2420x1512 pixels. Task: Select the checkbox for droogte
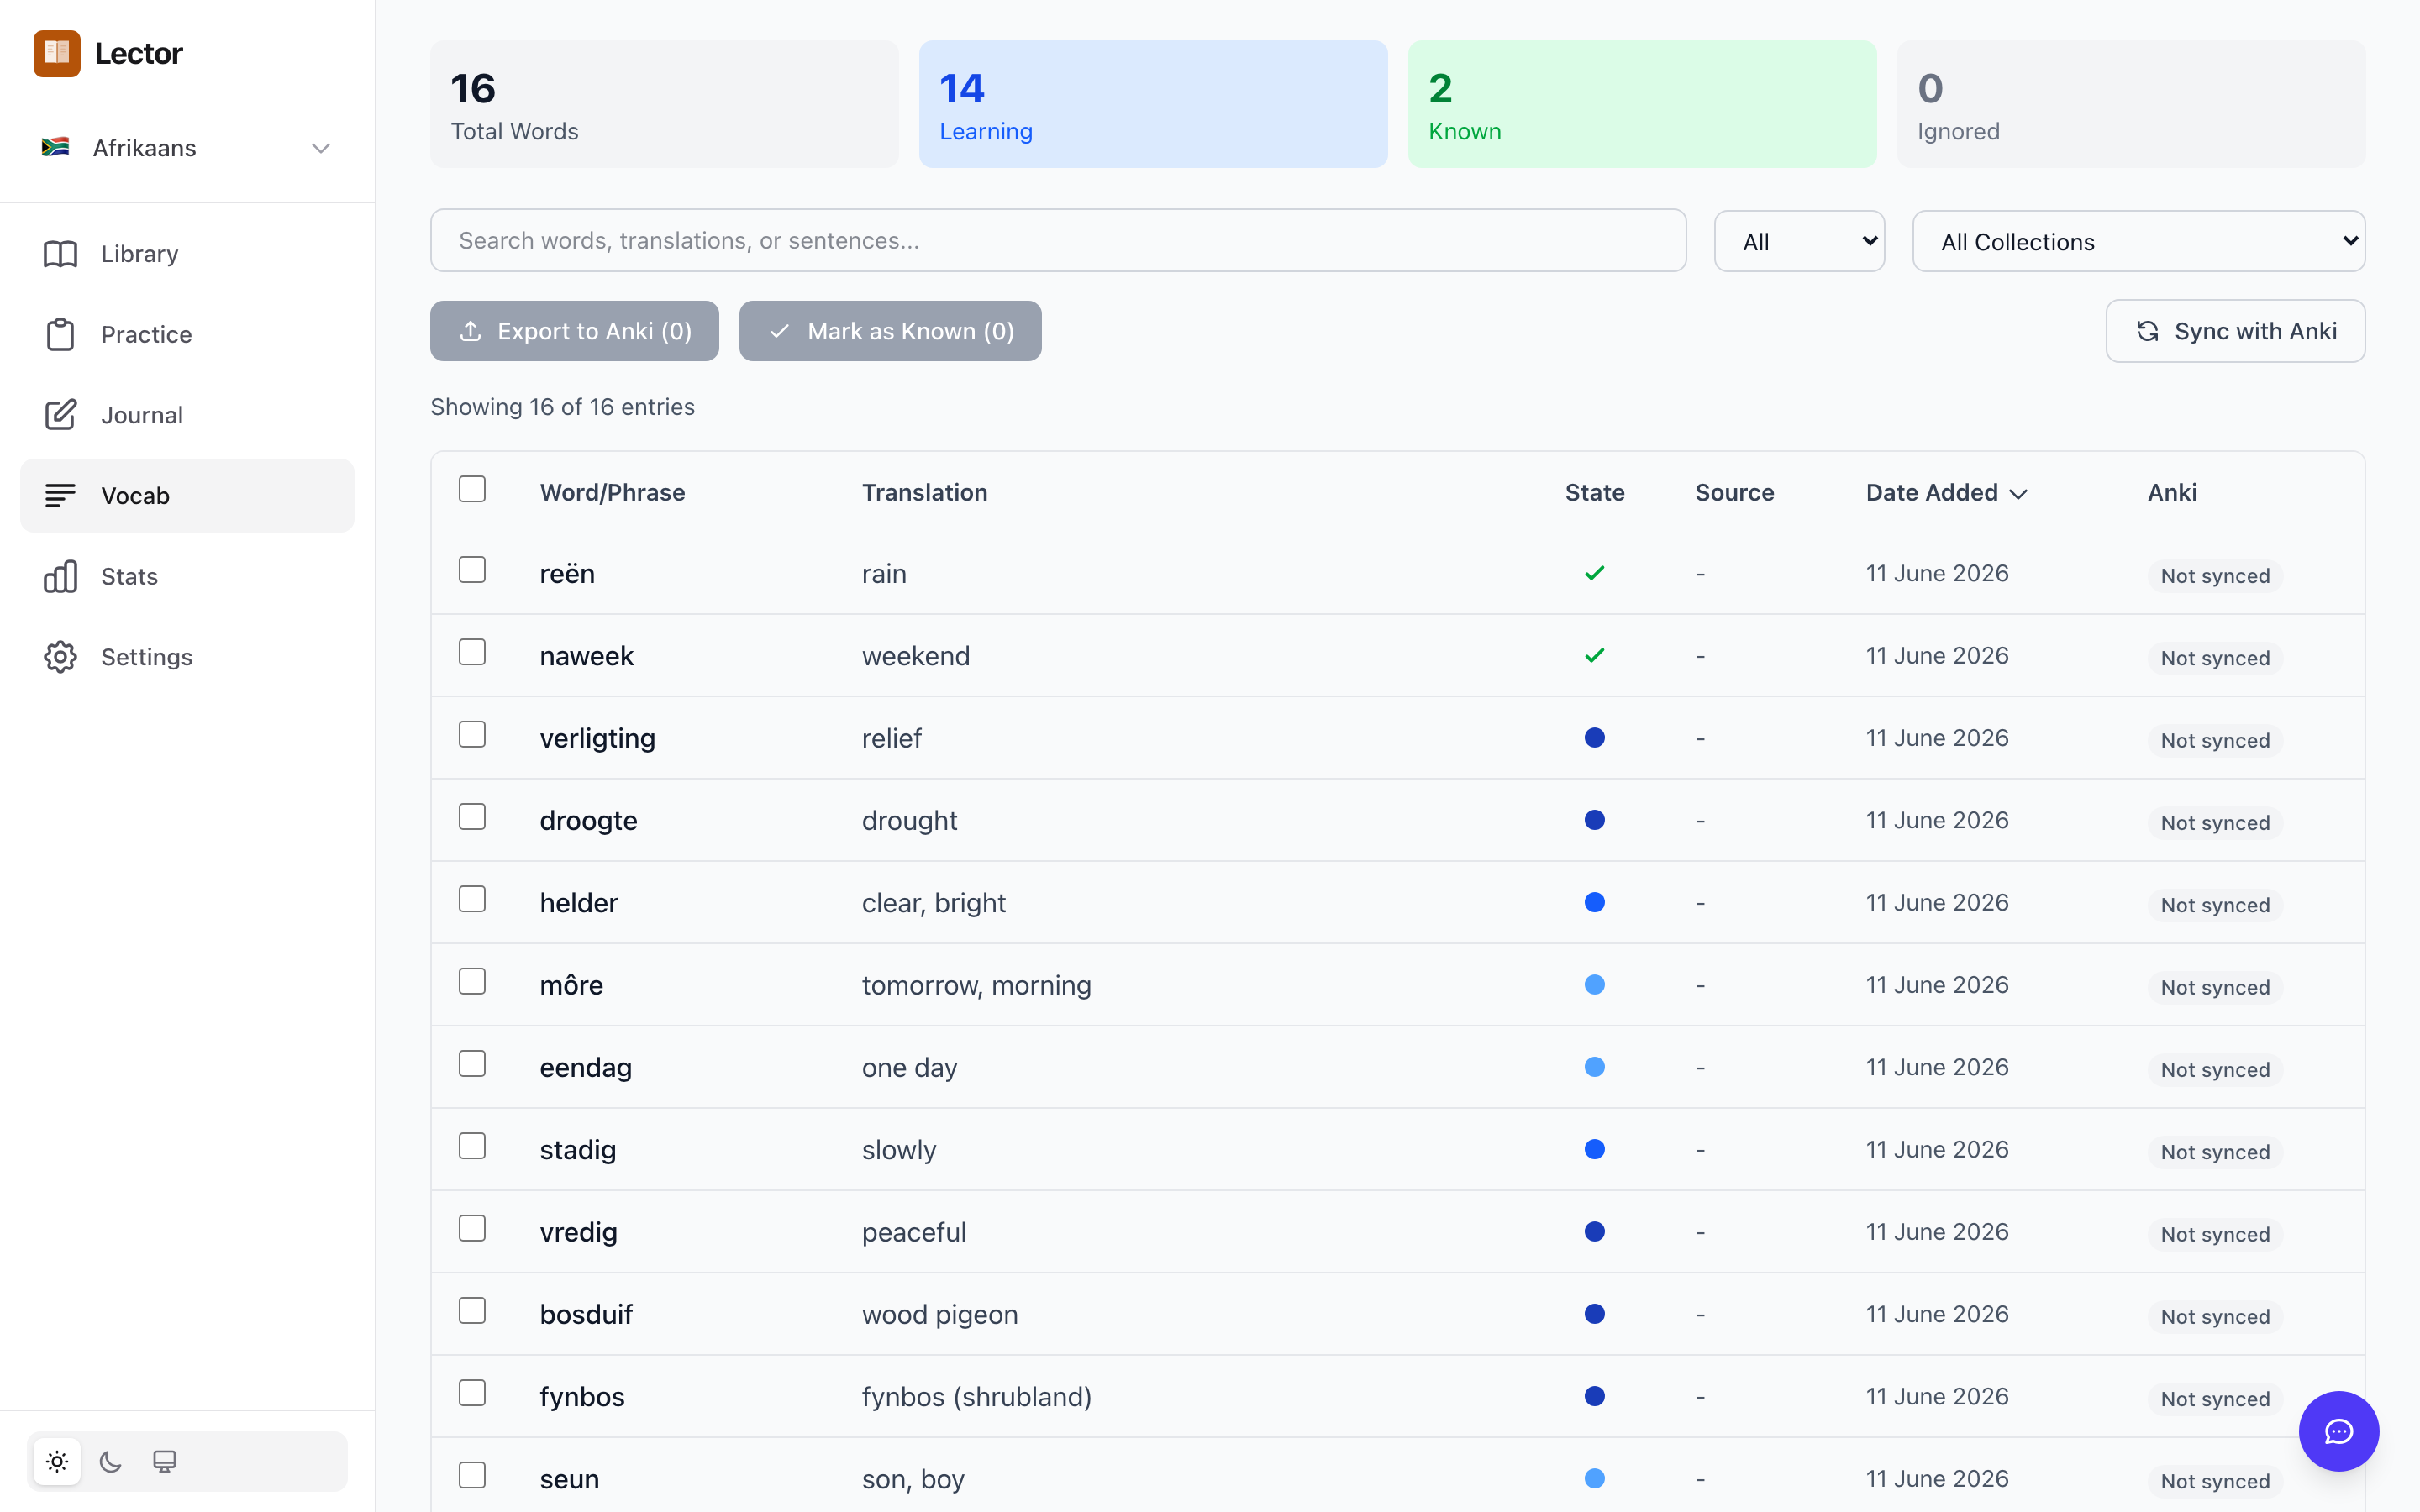coord(472,817)
